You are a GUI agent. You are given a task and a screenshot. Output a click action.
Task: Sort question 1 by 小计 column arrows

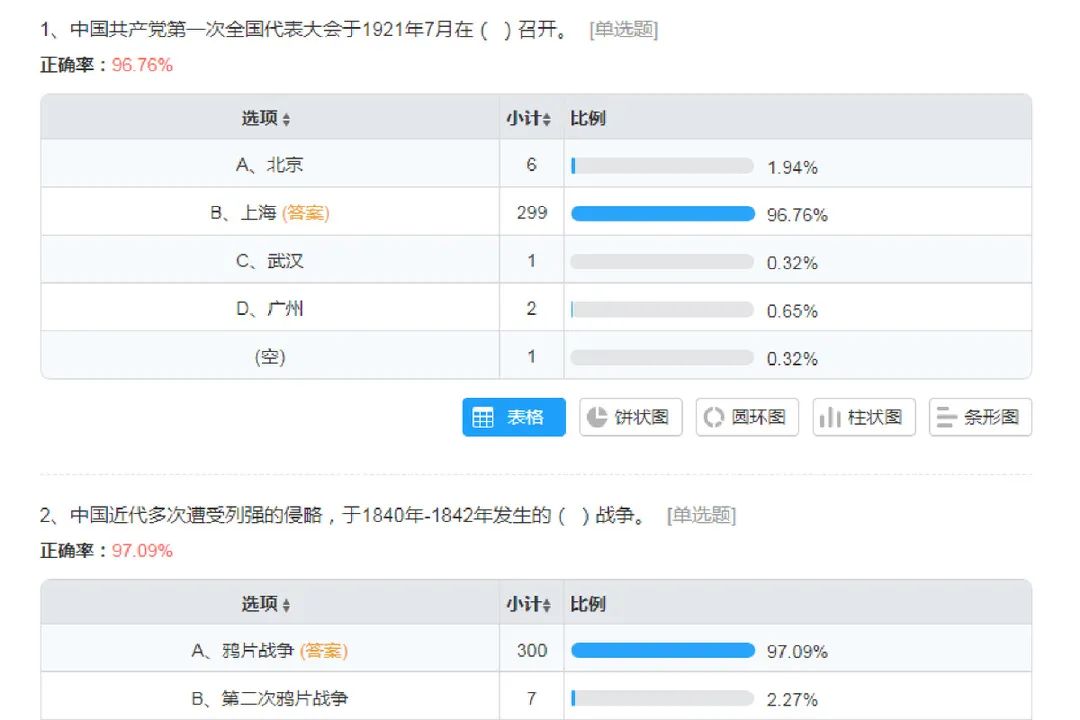(547, 120)
